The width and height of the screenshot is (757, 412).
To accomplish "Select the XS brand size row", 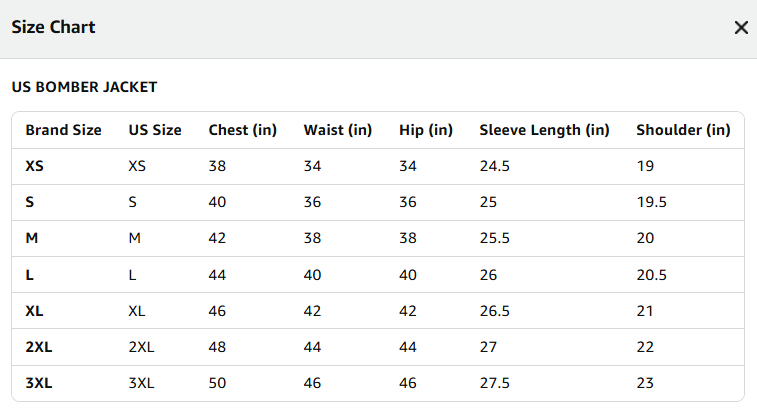I will tap(378, 166).
